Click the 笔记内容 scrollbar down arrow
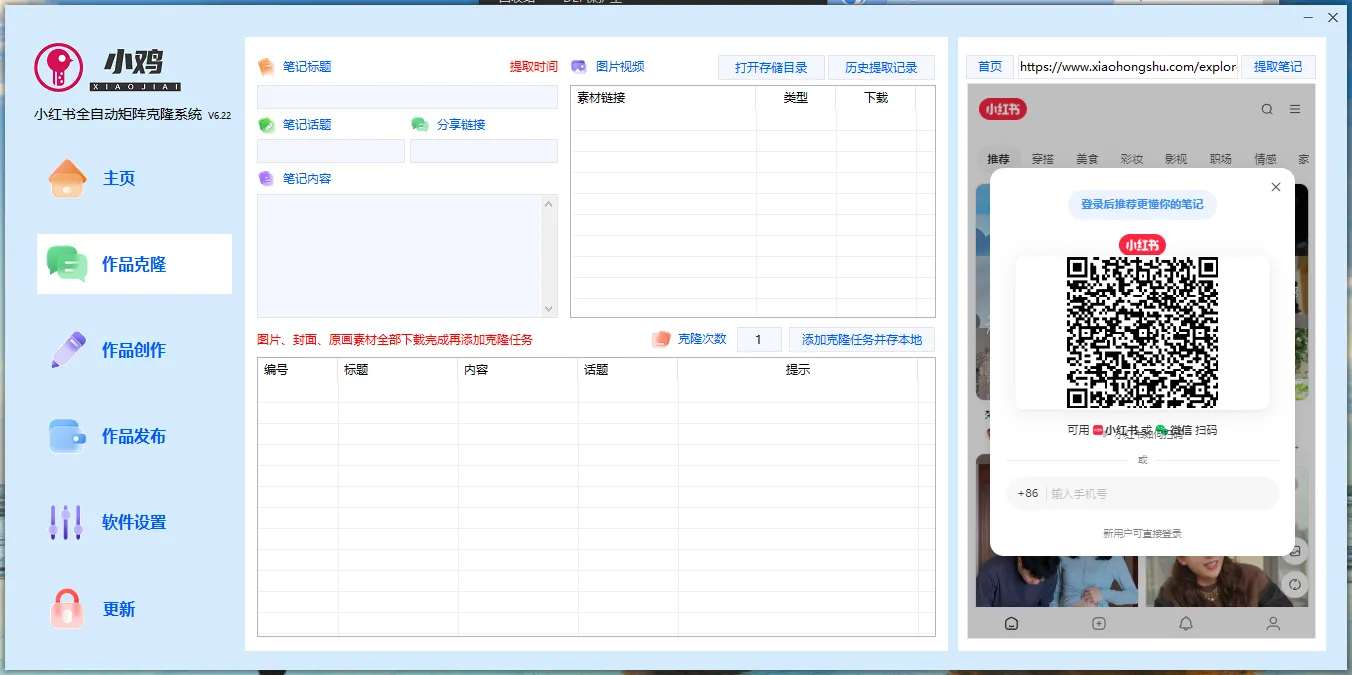 click(548, 309)
